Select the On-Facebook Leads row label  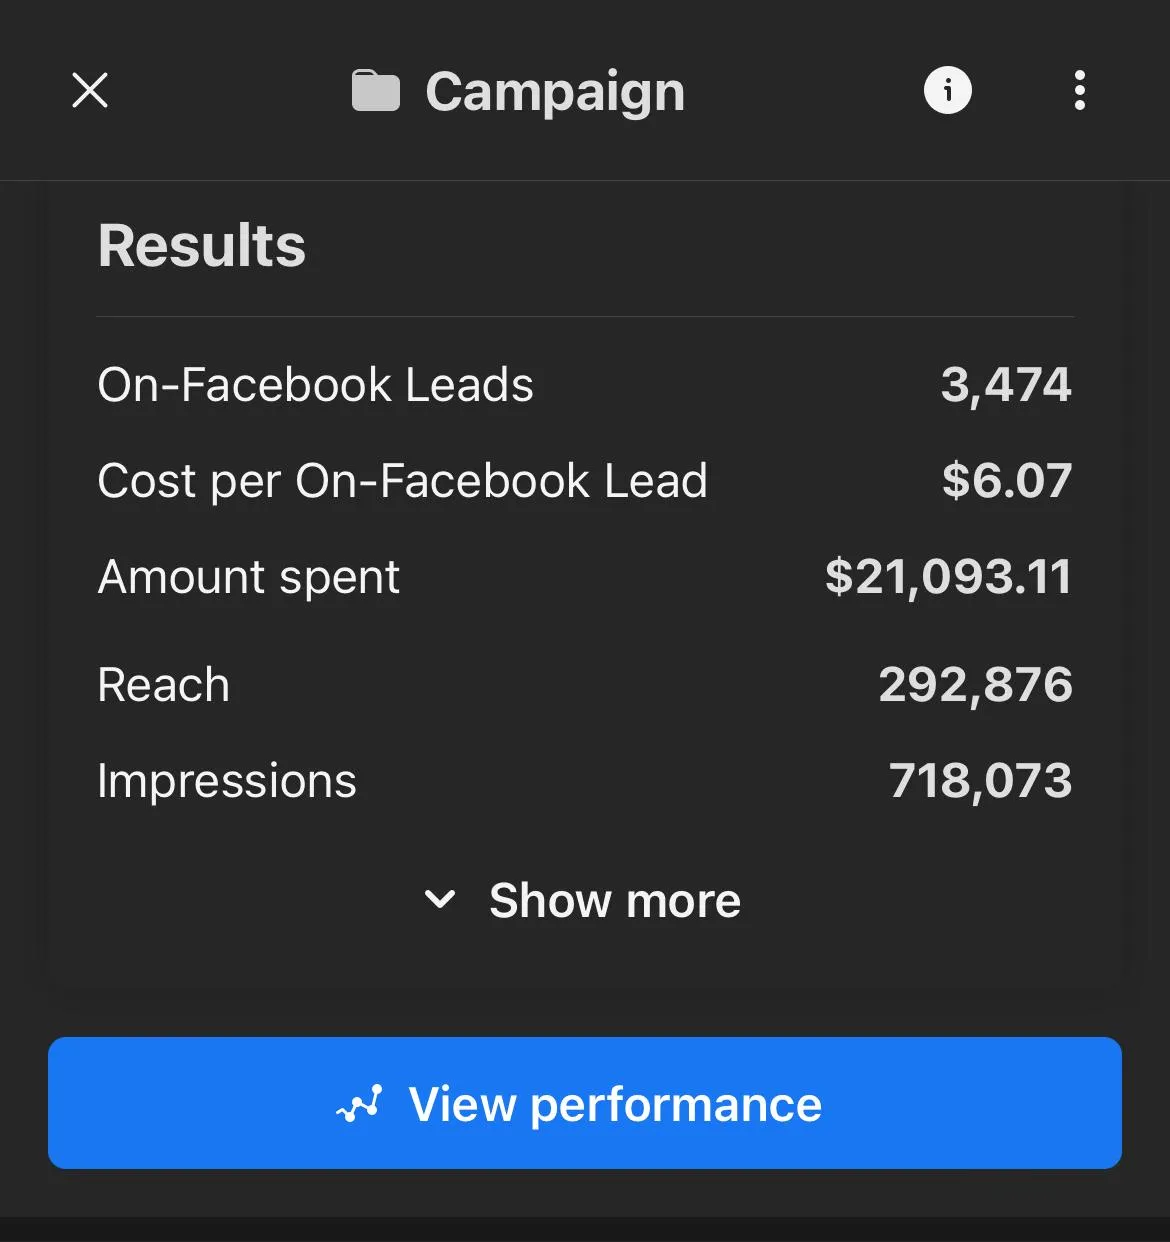316,385
